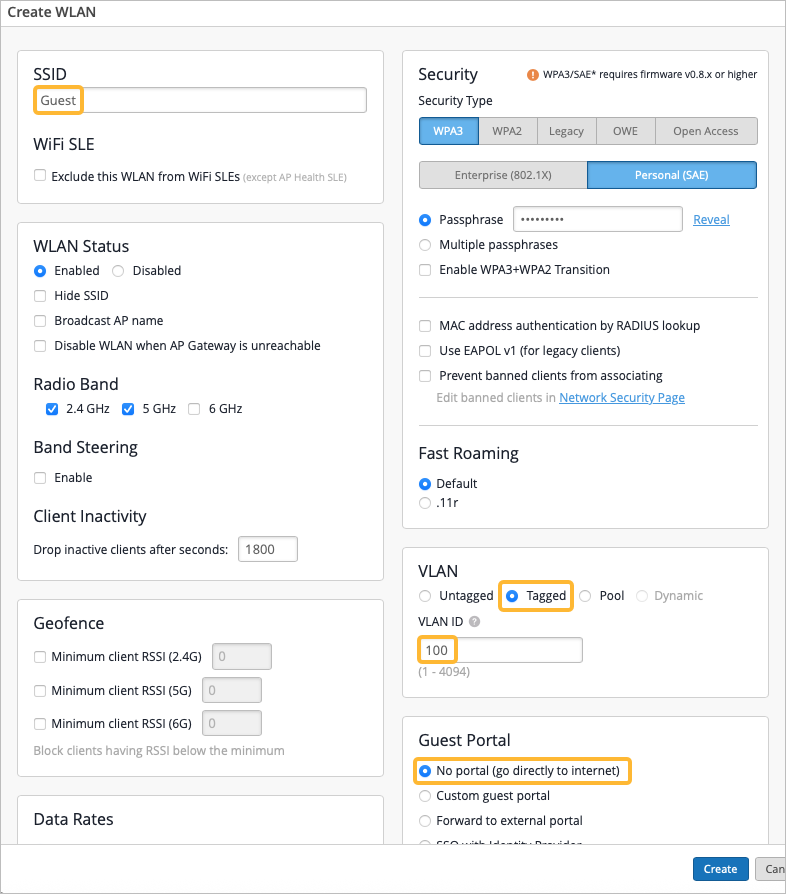Screen dimensions: 786x894
Task: Click the orange firmware warning icon
Action: (533, 75)
